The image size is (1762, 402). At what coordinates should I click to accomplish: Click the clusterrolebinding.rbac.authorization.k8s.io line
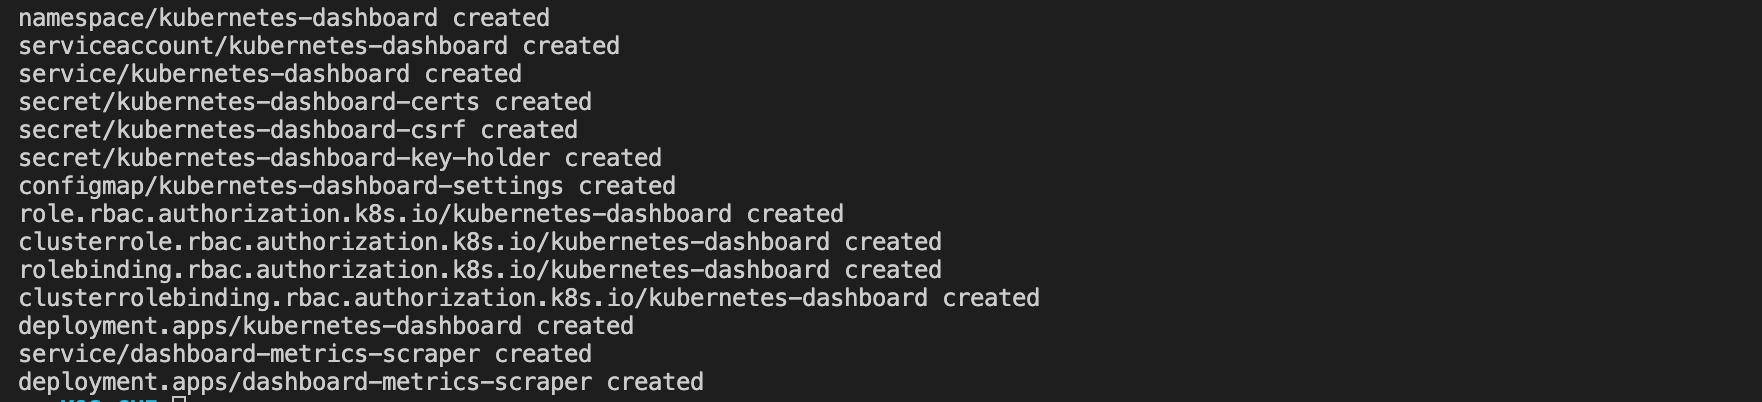pos(529,298)
